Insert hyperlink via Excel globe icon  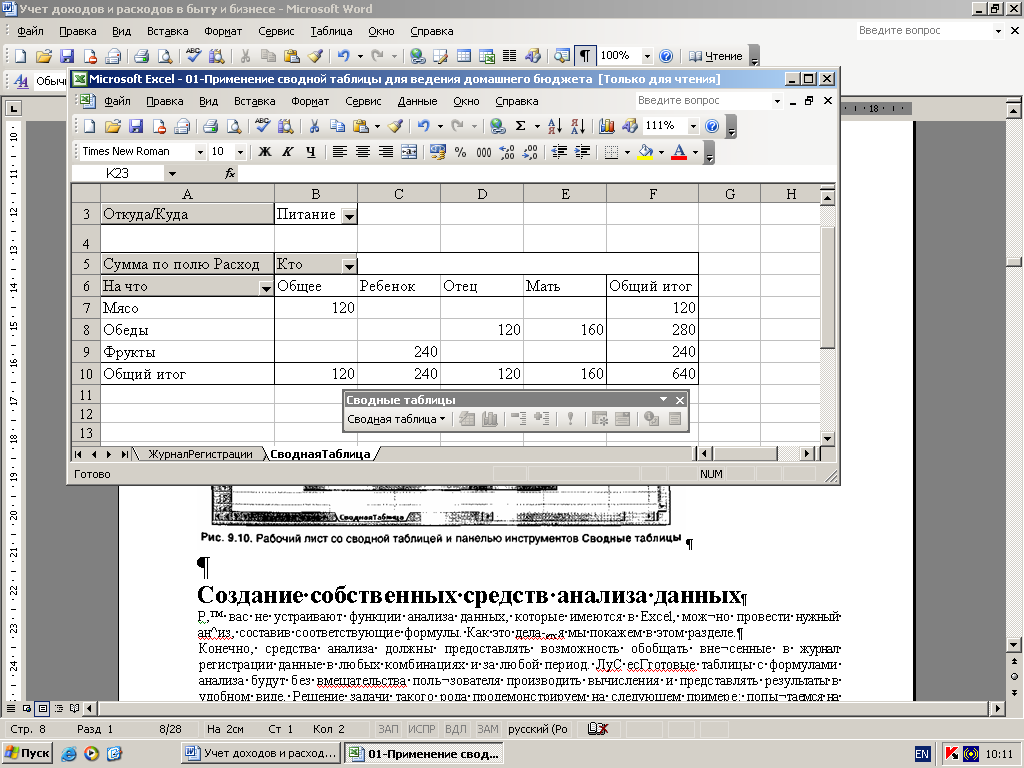coord(498,126)
